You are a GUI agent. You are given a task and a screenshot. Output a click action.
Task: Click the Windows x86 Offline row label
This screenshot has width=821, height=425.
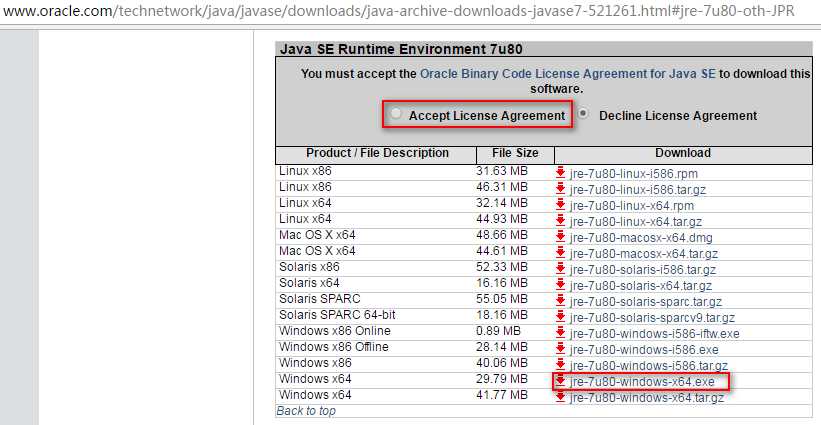pos(334,347)
